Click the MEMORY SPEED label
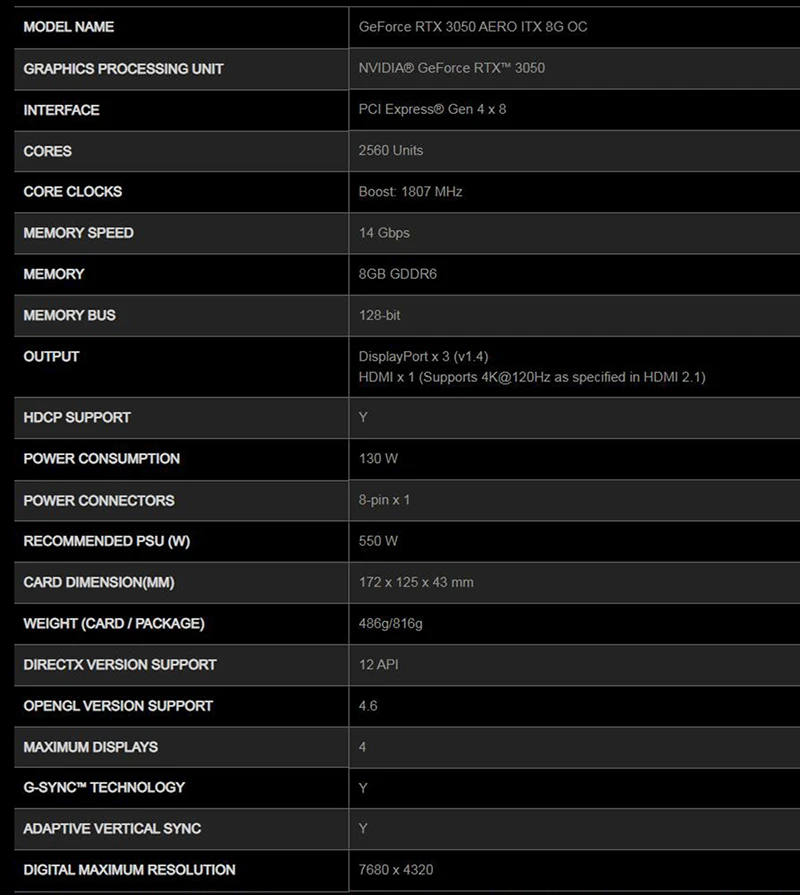Image resolution: width=800 pixels, height=895 pixels. [x=78, y=233]
